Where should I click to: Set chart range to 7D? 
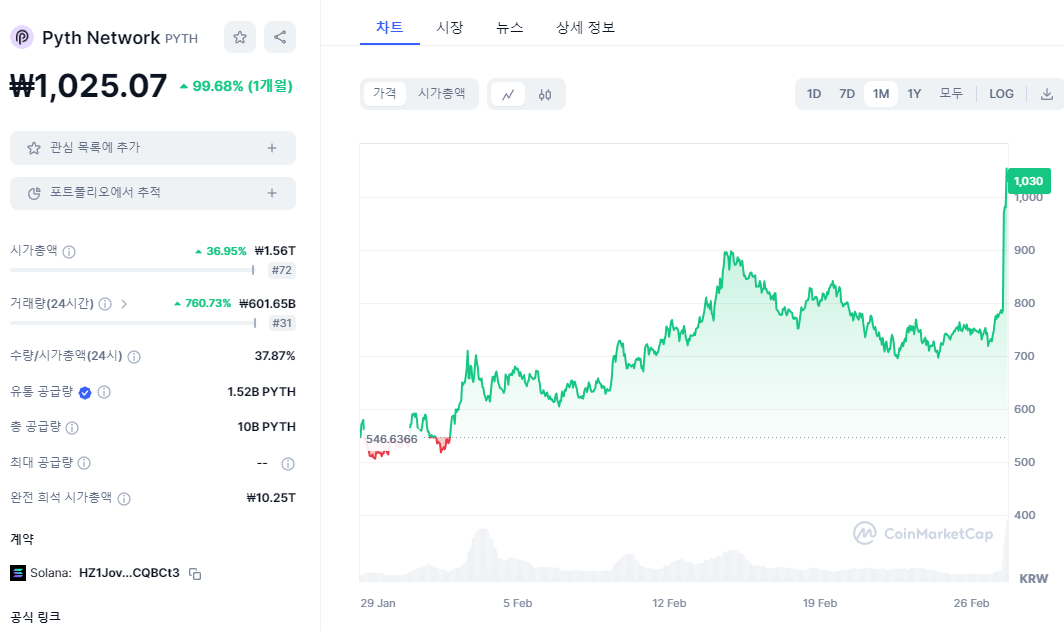pyautogui.click(x=847, y=94)
